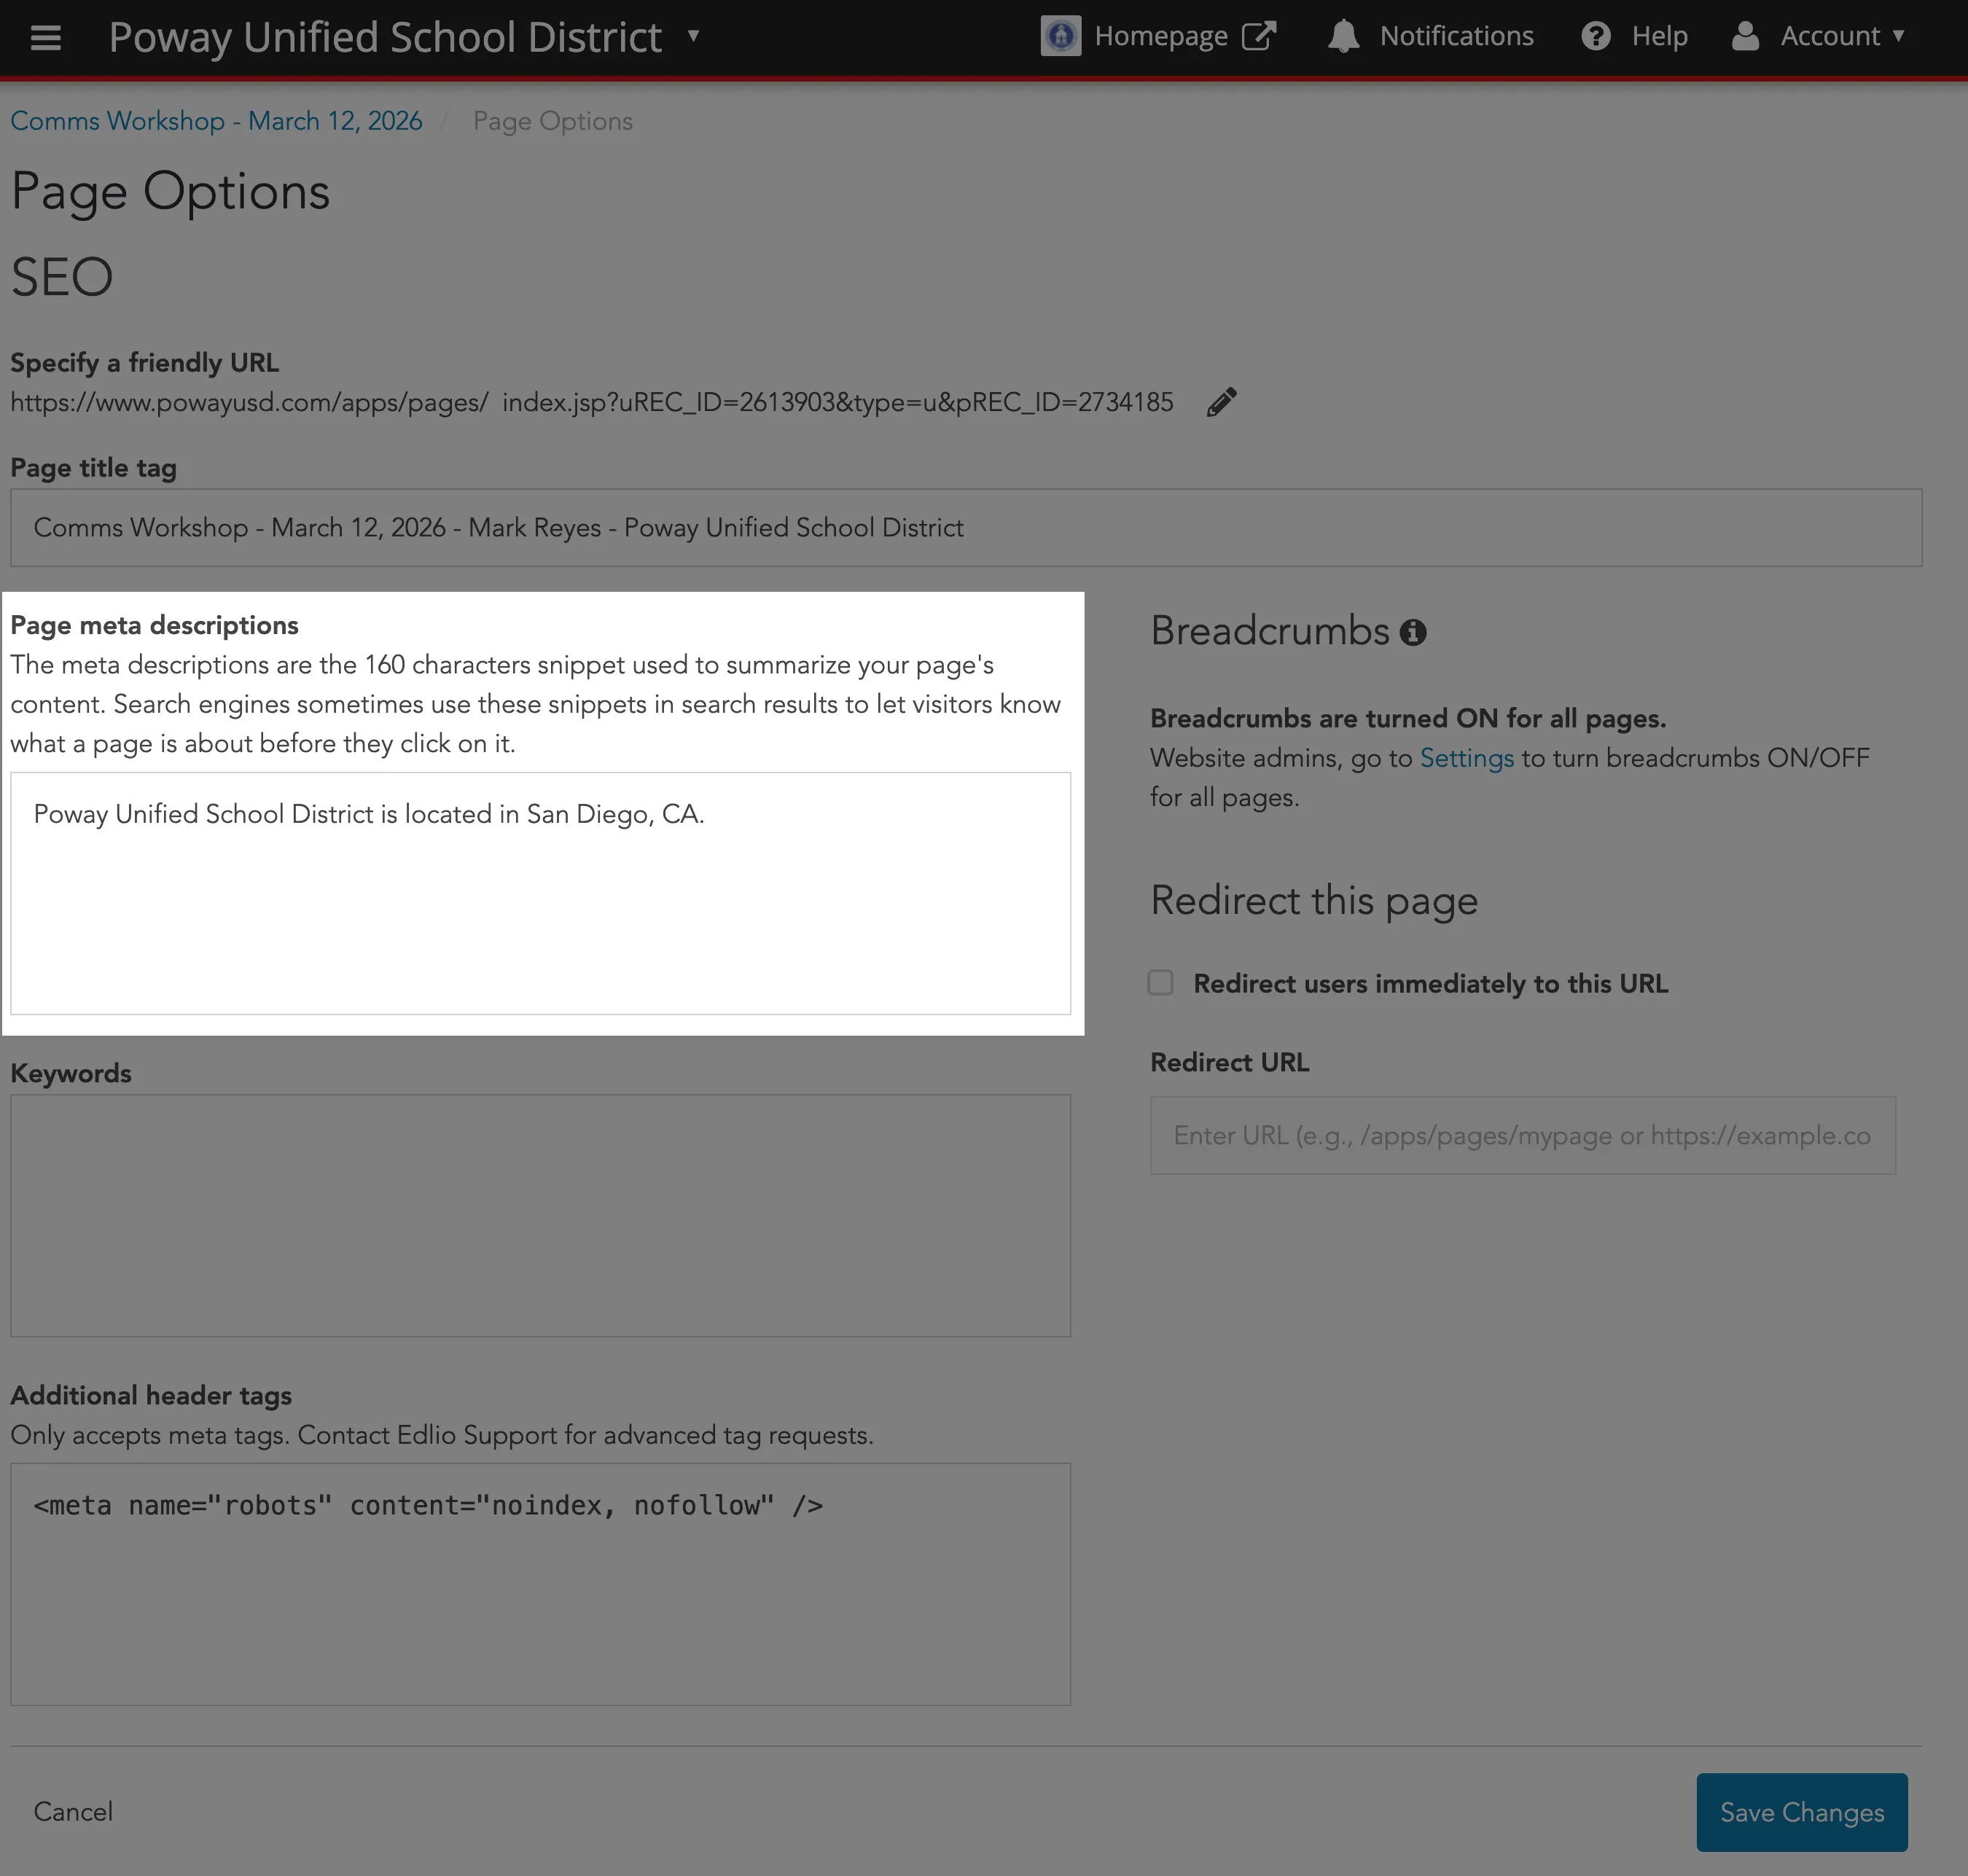Click the Page Options breadcrumb text

[x=552, y=121]
